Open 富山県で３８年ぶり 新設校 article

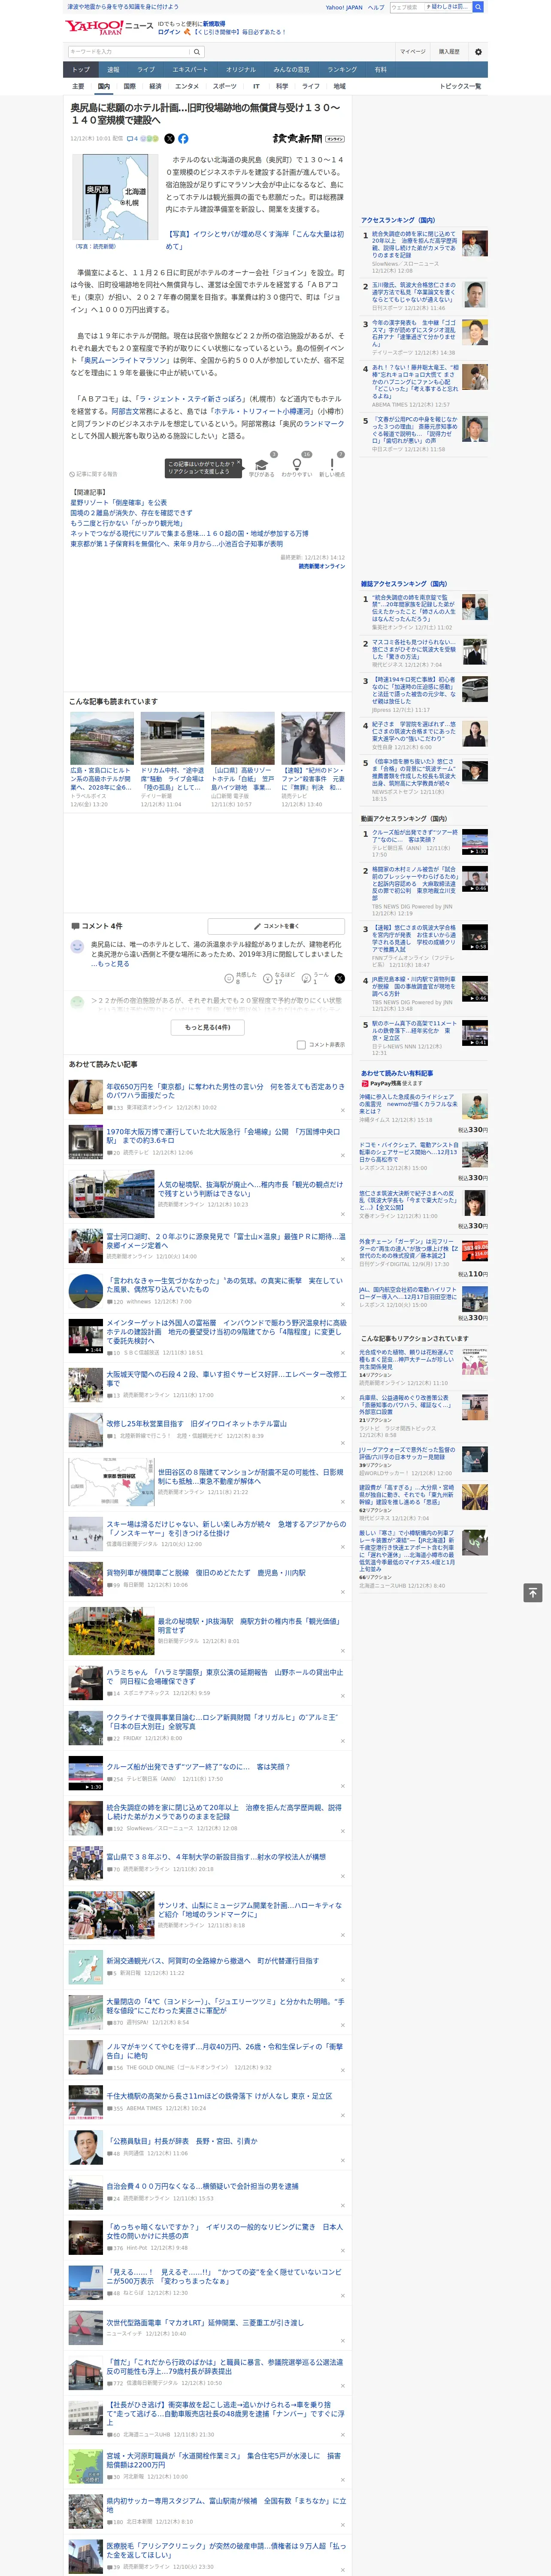click(216, 1857)
